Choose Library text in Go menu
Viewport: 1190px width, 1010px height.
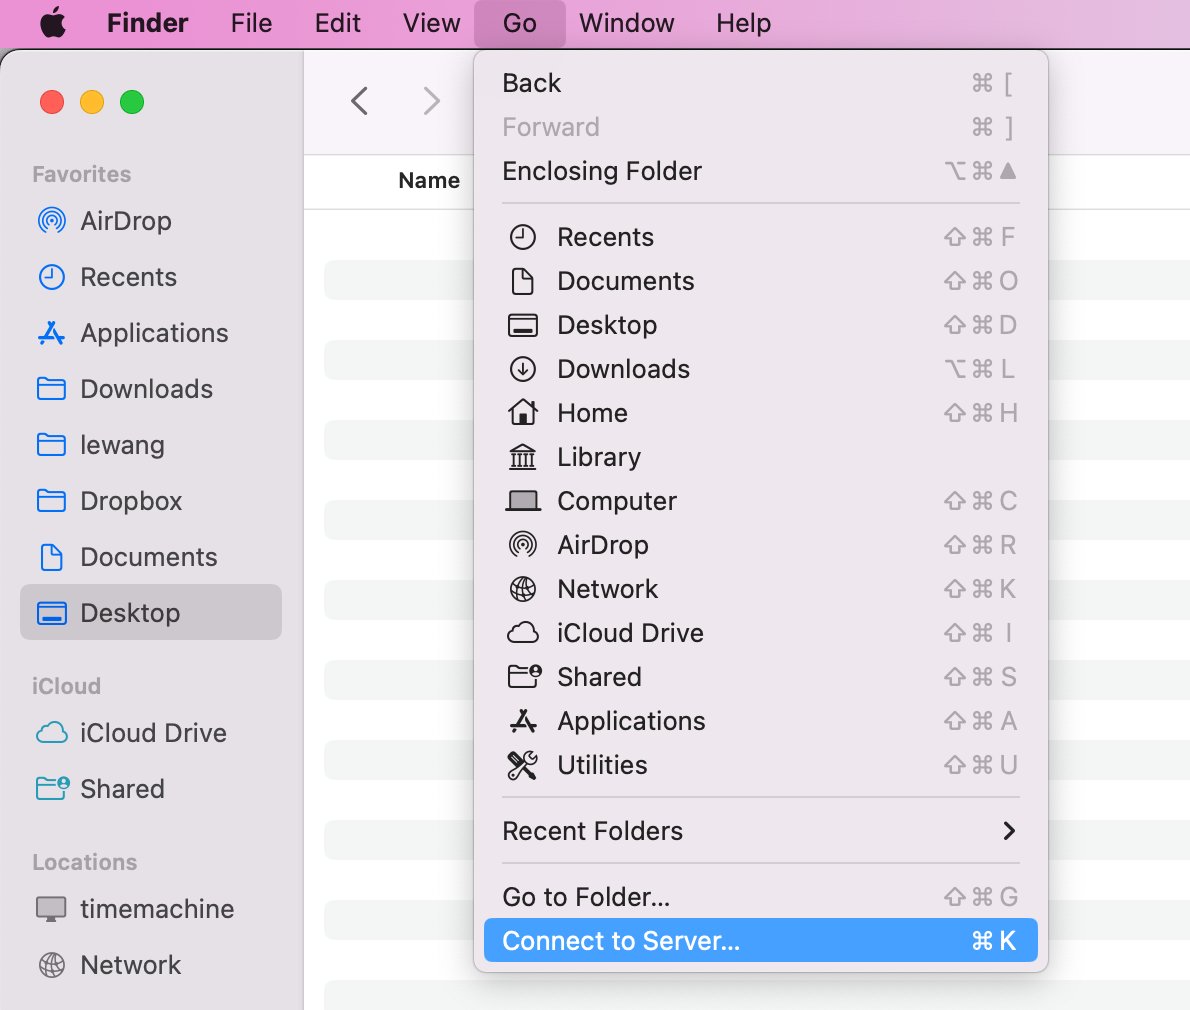pos(600,457)
